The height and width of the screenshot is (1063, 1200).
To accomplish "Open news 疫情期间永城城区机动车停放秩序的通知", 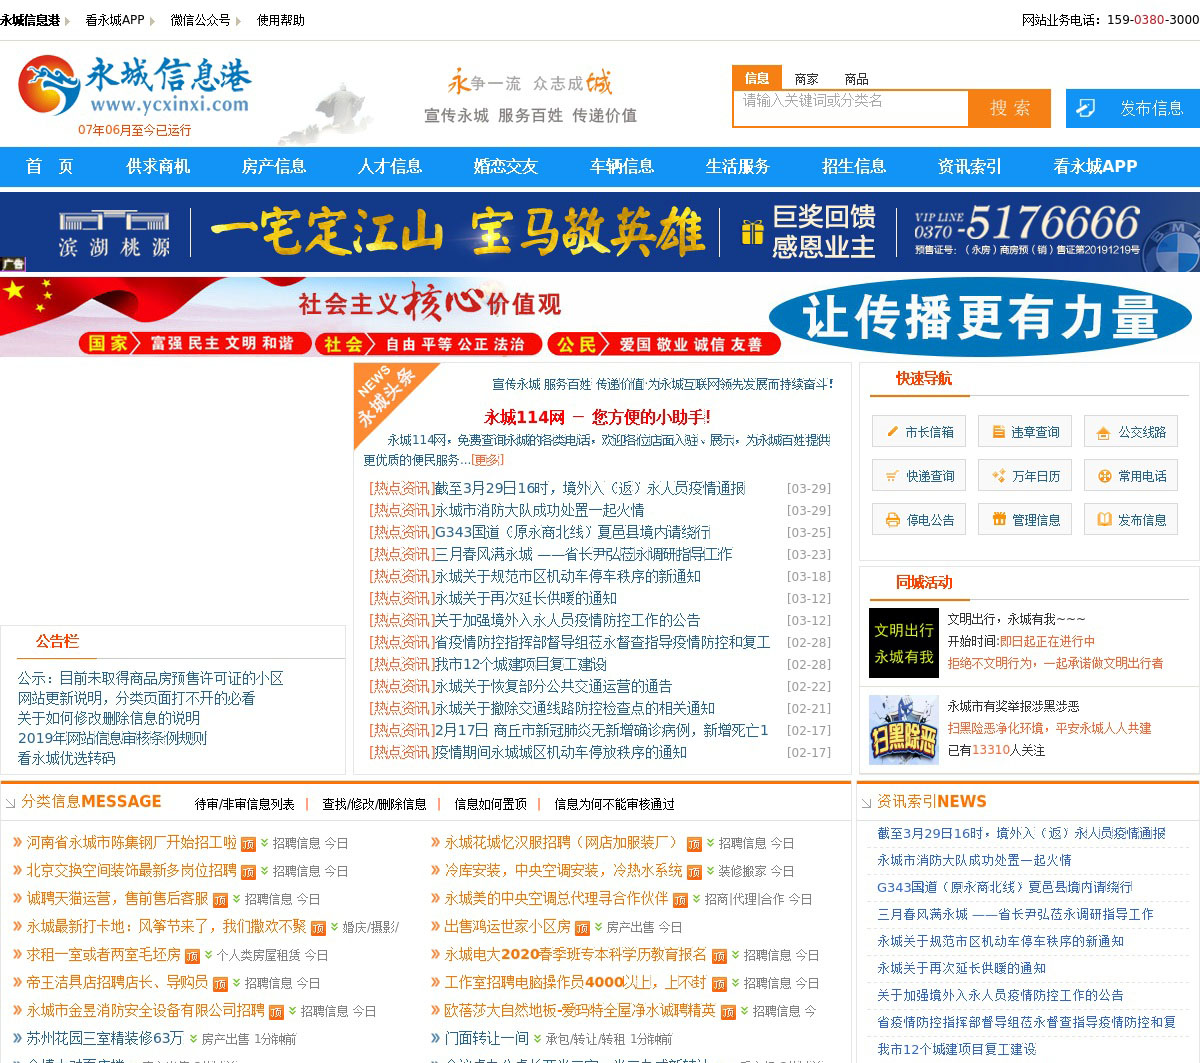I will pos(560,753).
